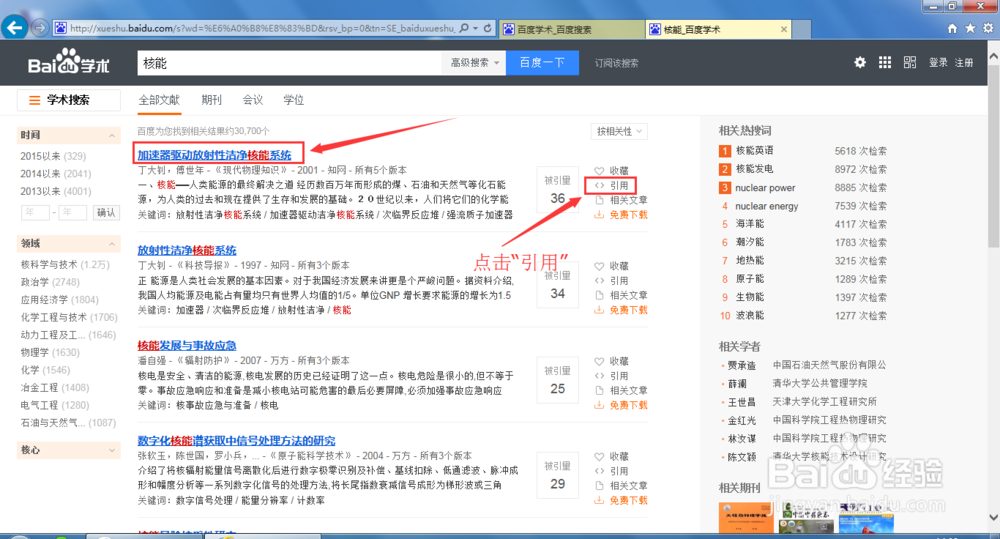Open result 加速器驱动放射性洁净核能系统
The width and height of the screenshot is (1000, 539).
tap(214, 154)
